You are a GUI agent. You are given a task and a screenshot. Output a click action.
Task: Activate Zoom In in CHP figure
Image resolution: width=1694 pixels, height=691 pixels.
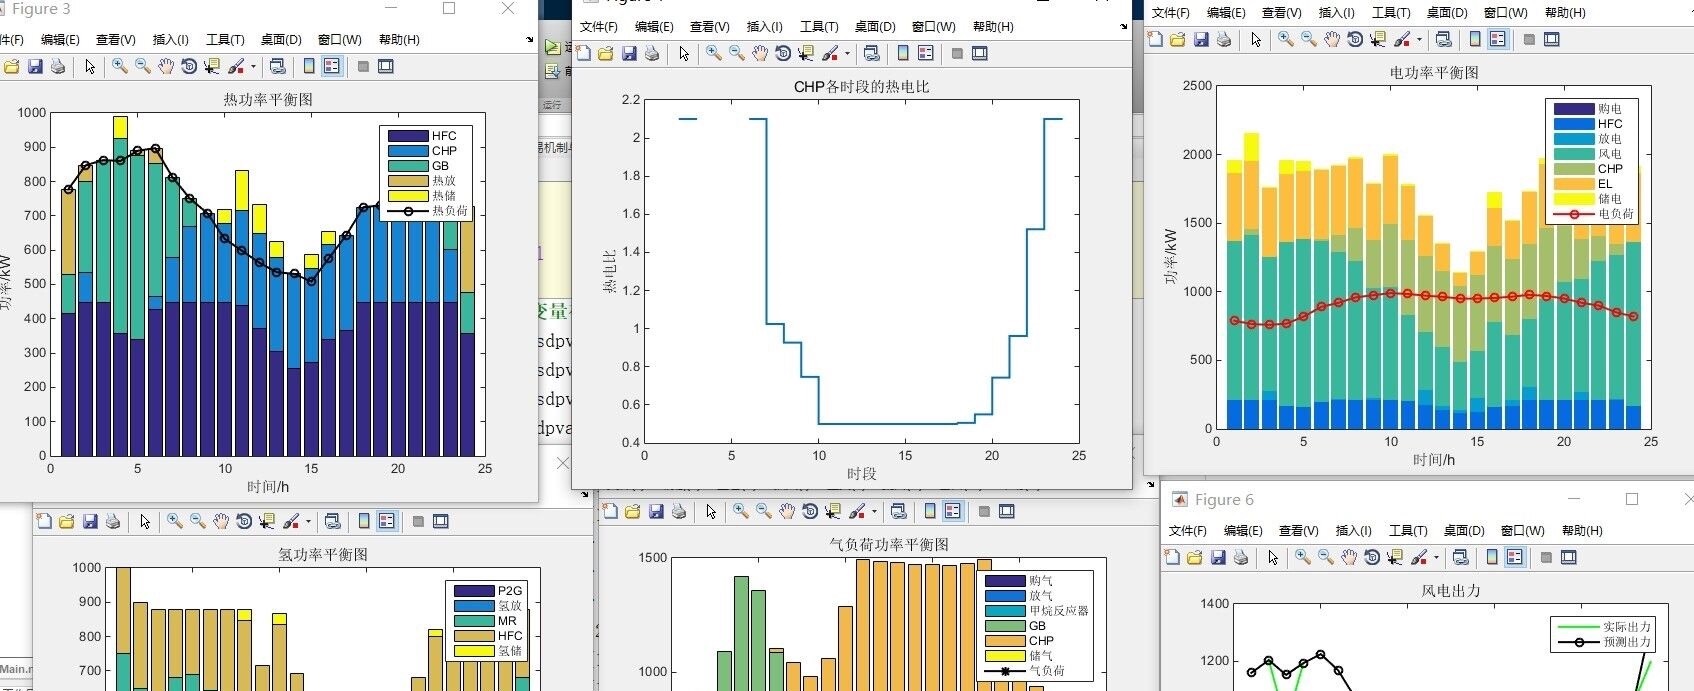click(714, 53)
